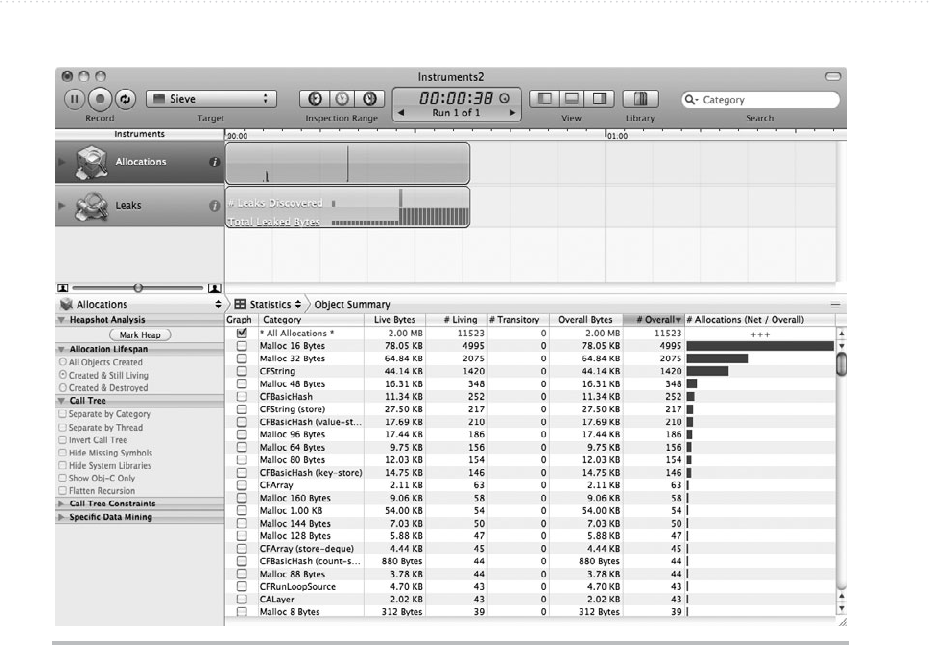The width and height of the screenshot is (929, 645).
Task: Select the Leaks instrument icon
Action: click(92, 206)
